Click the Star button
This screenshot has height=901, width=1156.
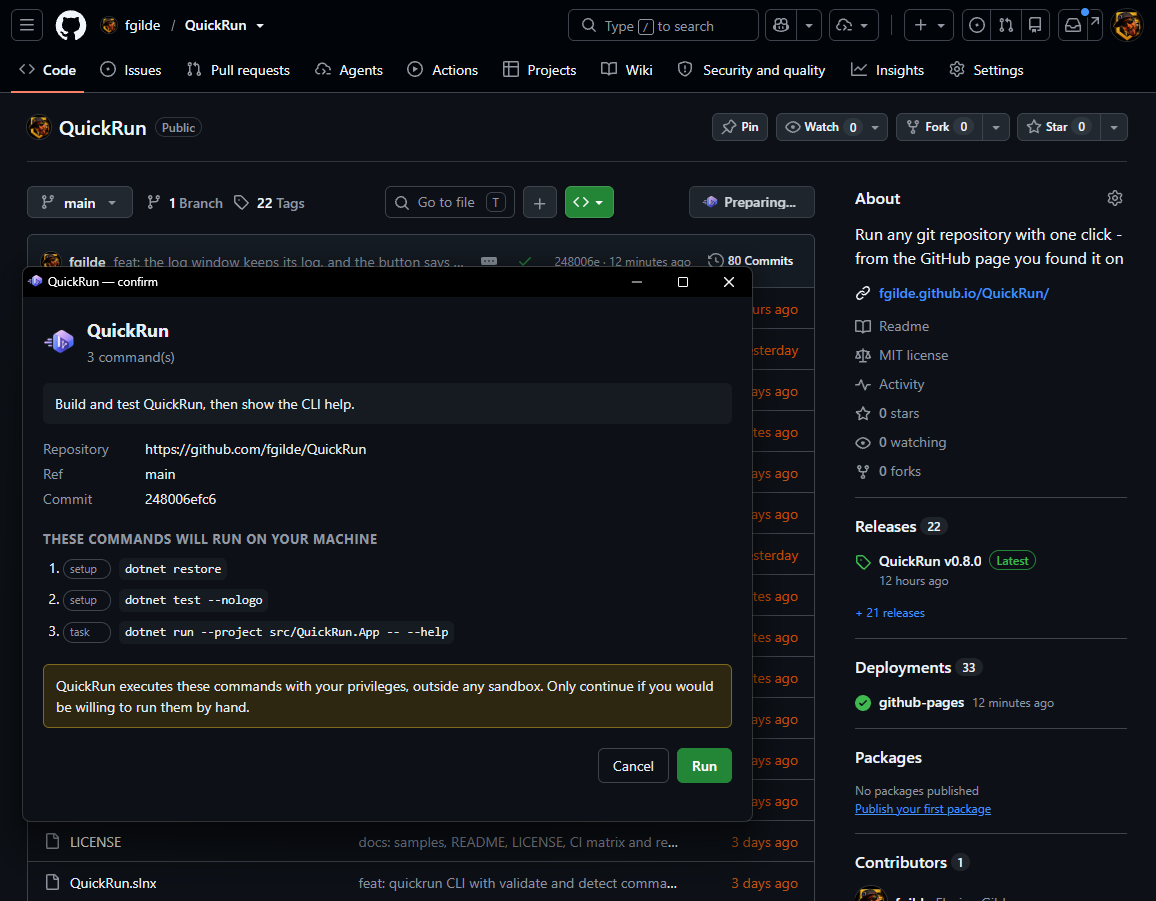(x=1059, y=127)
